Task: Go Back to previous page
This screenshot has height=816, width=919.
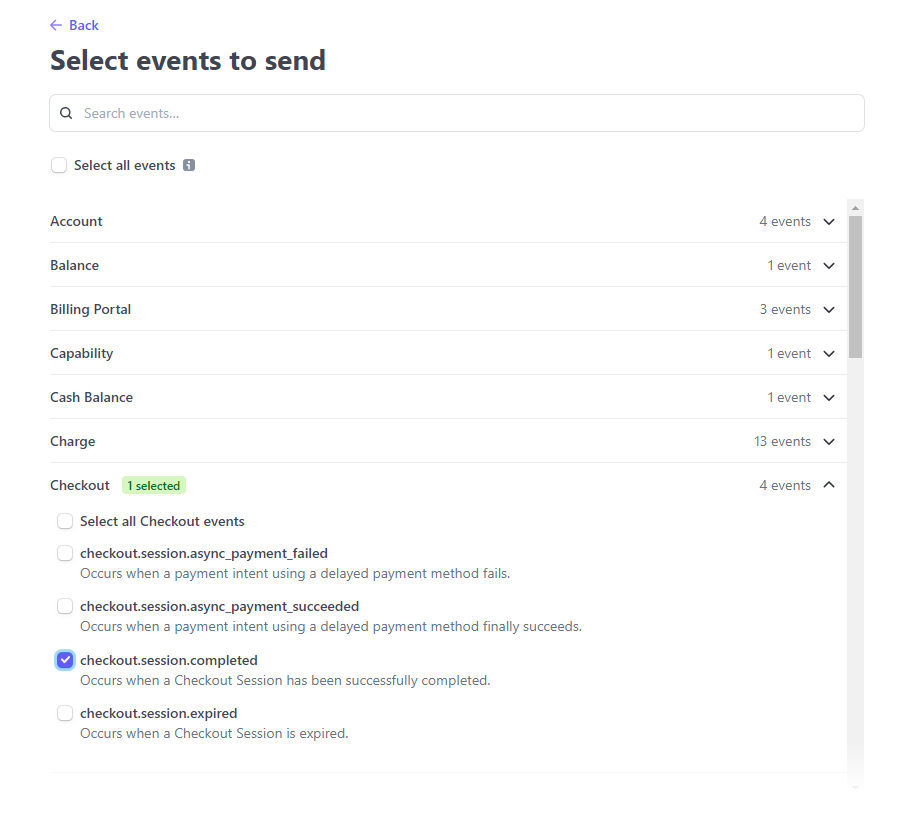Action: tap(84, 25)
